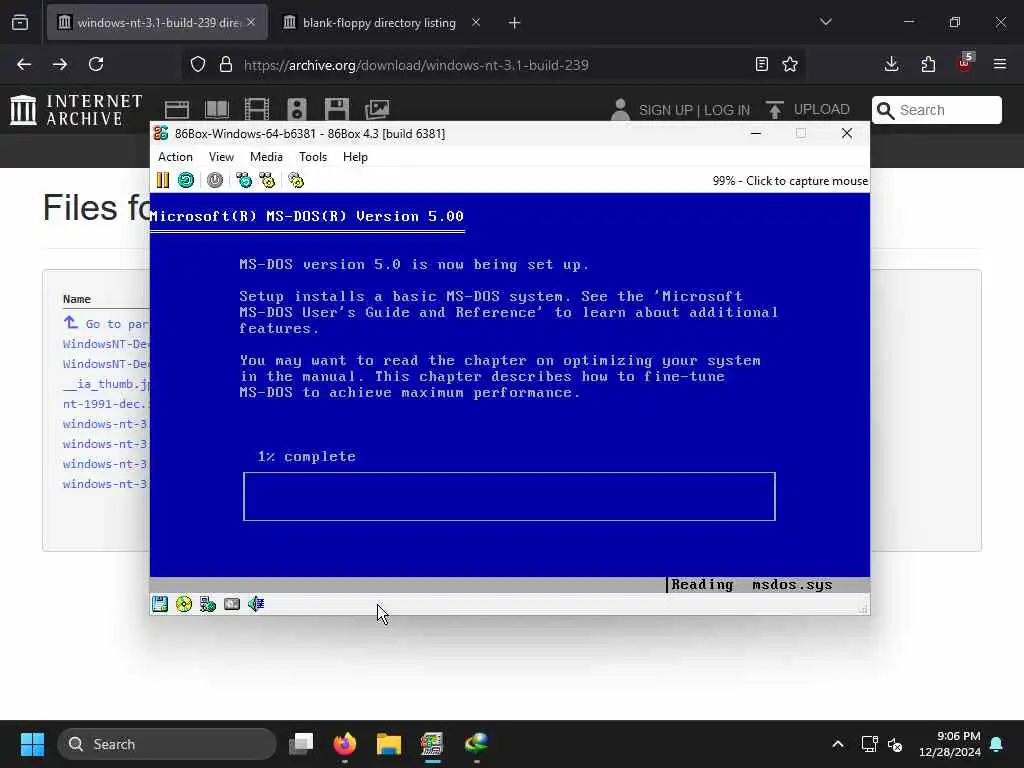Click the 86Box ACPI power-off icon
The height and width of the screenshot is (768, 1024).
[x=215, y=180]
